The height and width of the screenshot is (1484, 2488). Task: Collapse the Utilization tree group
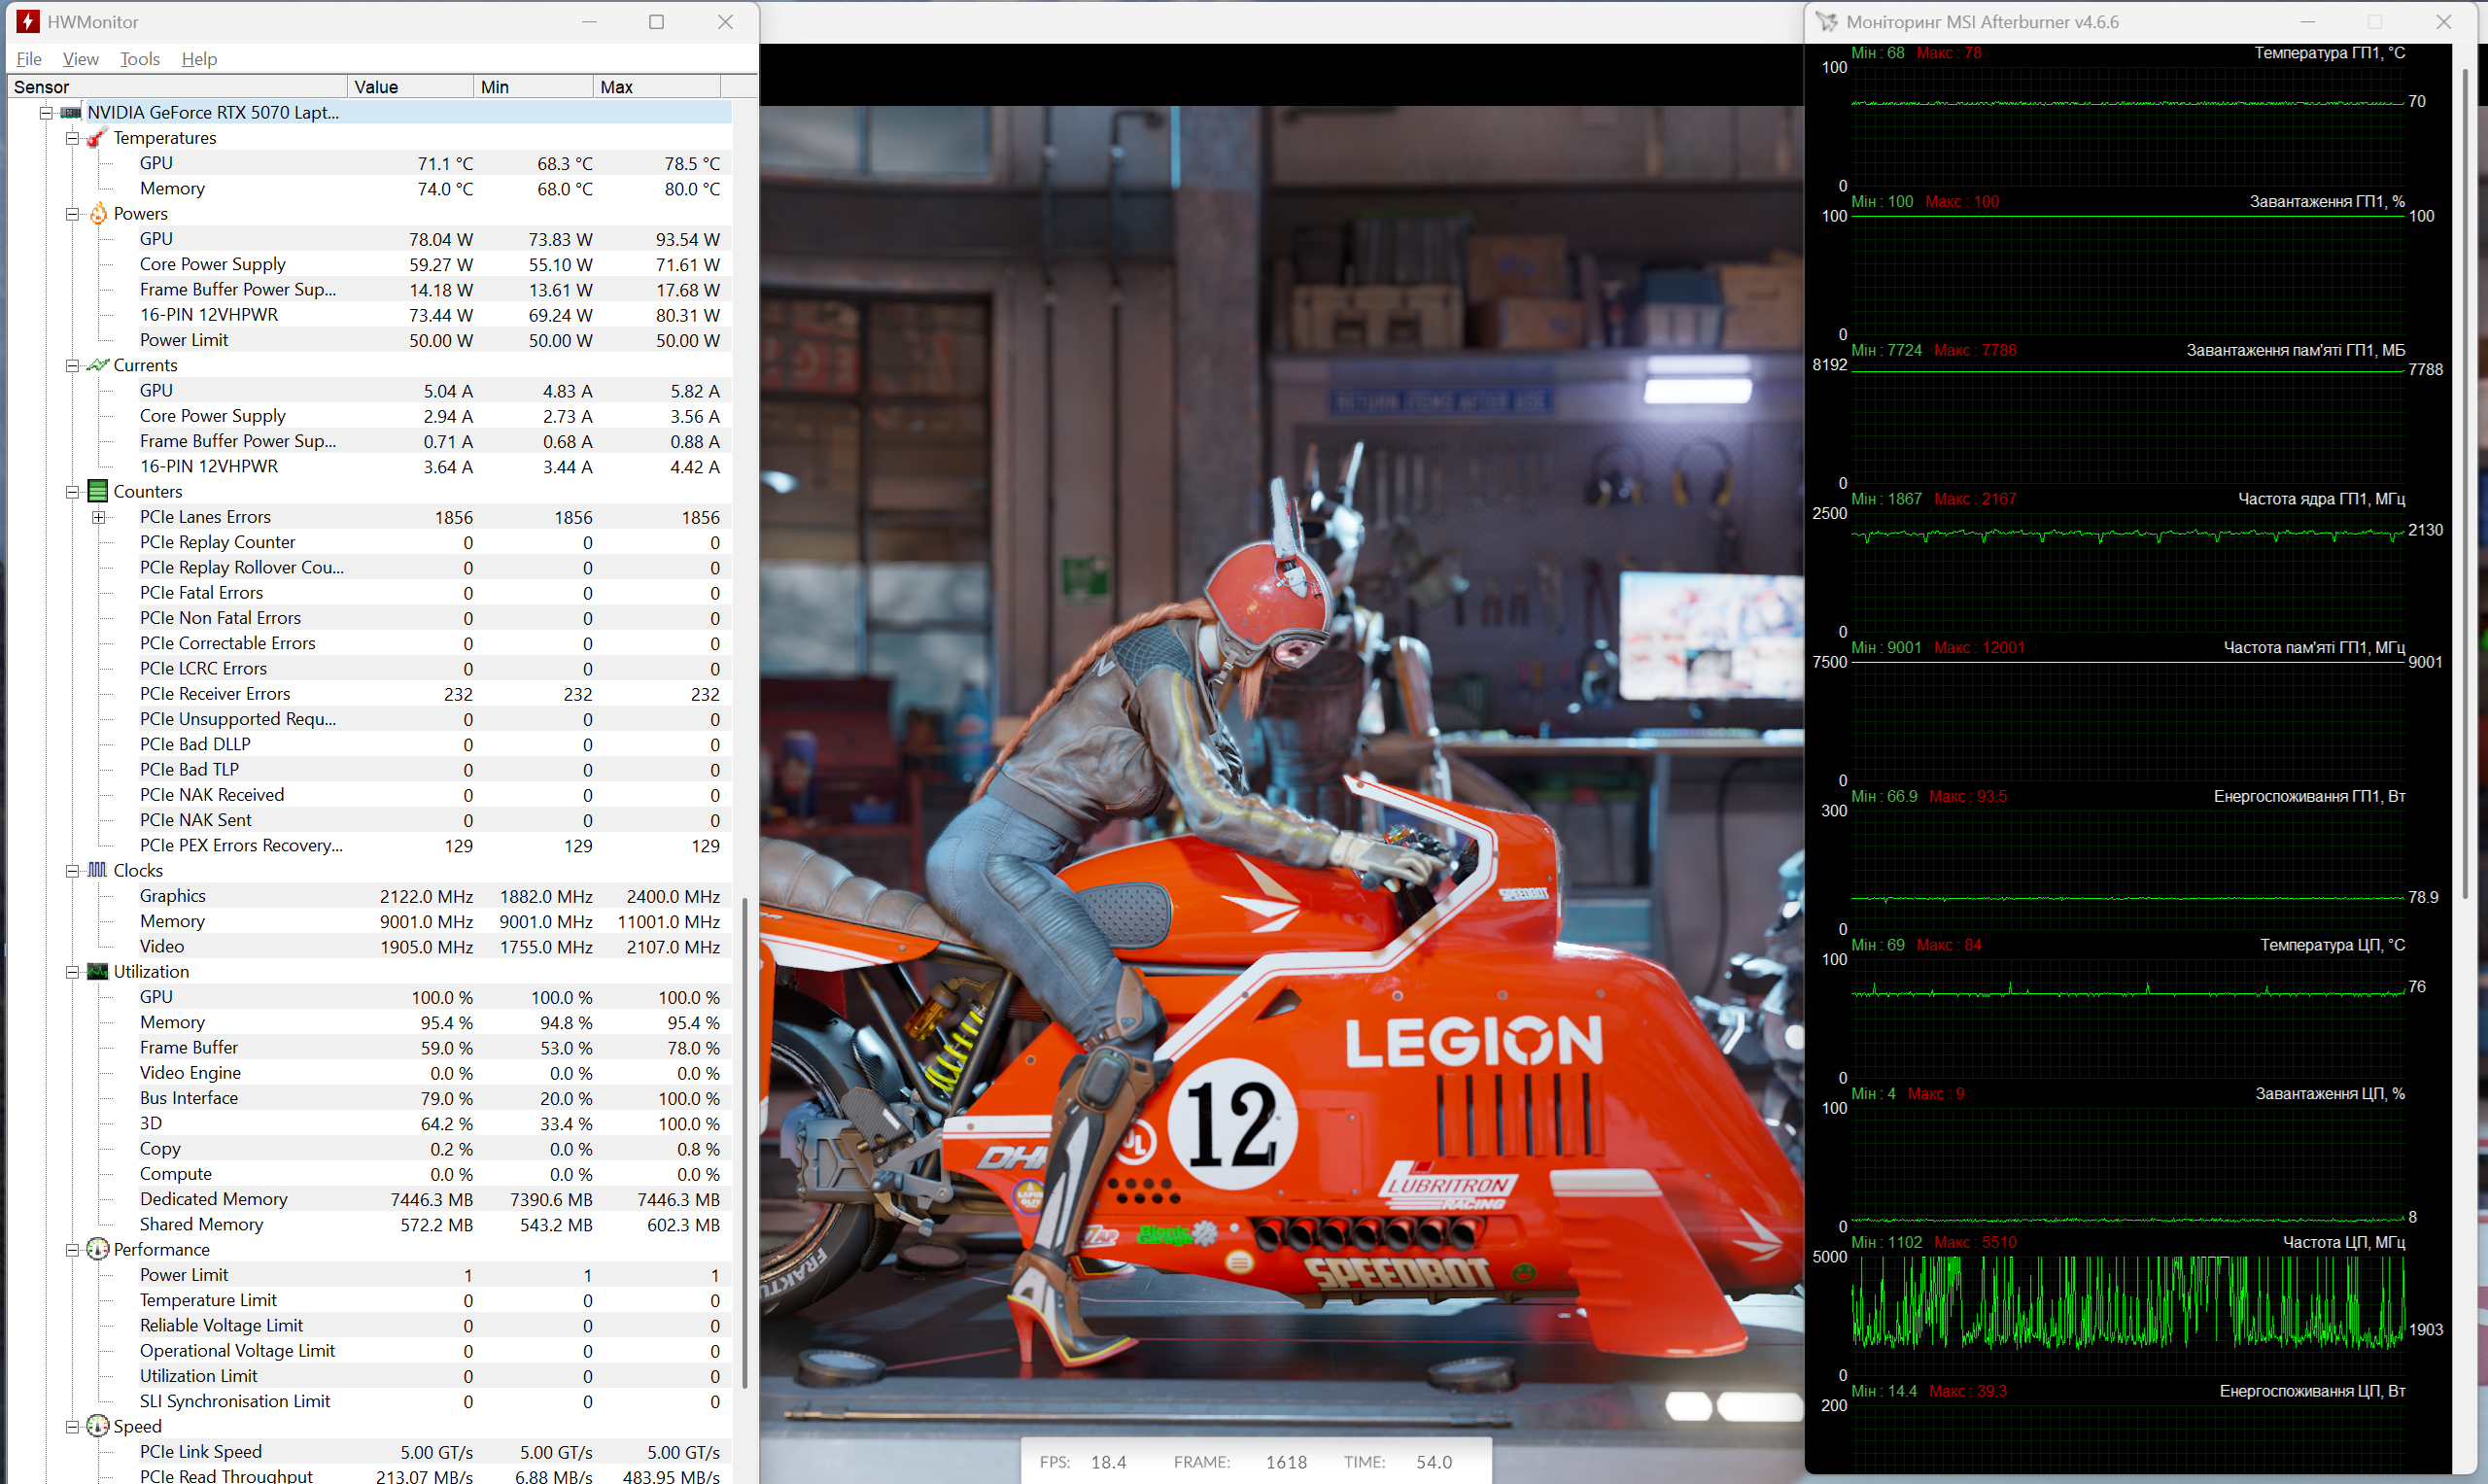(x=72, y=971)
